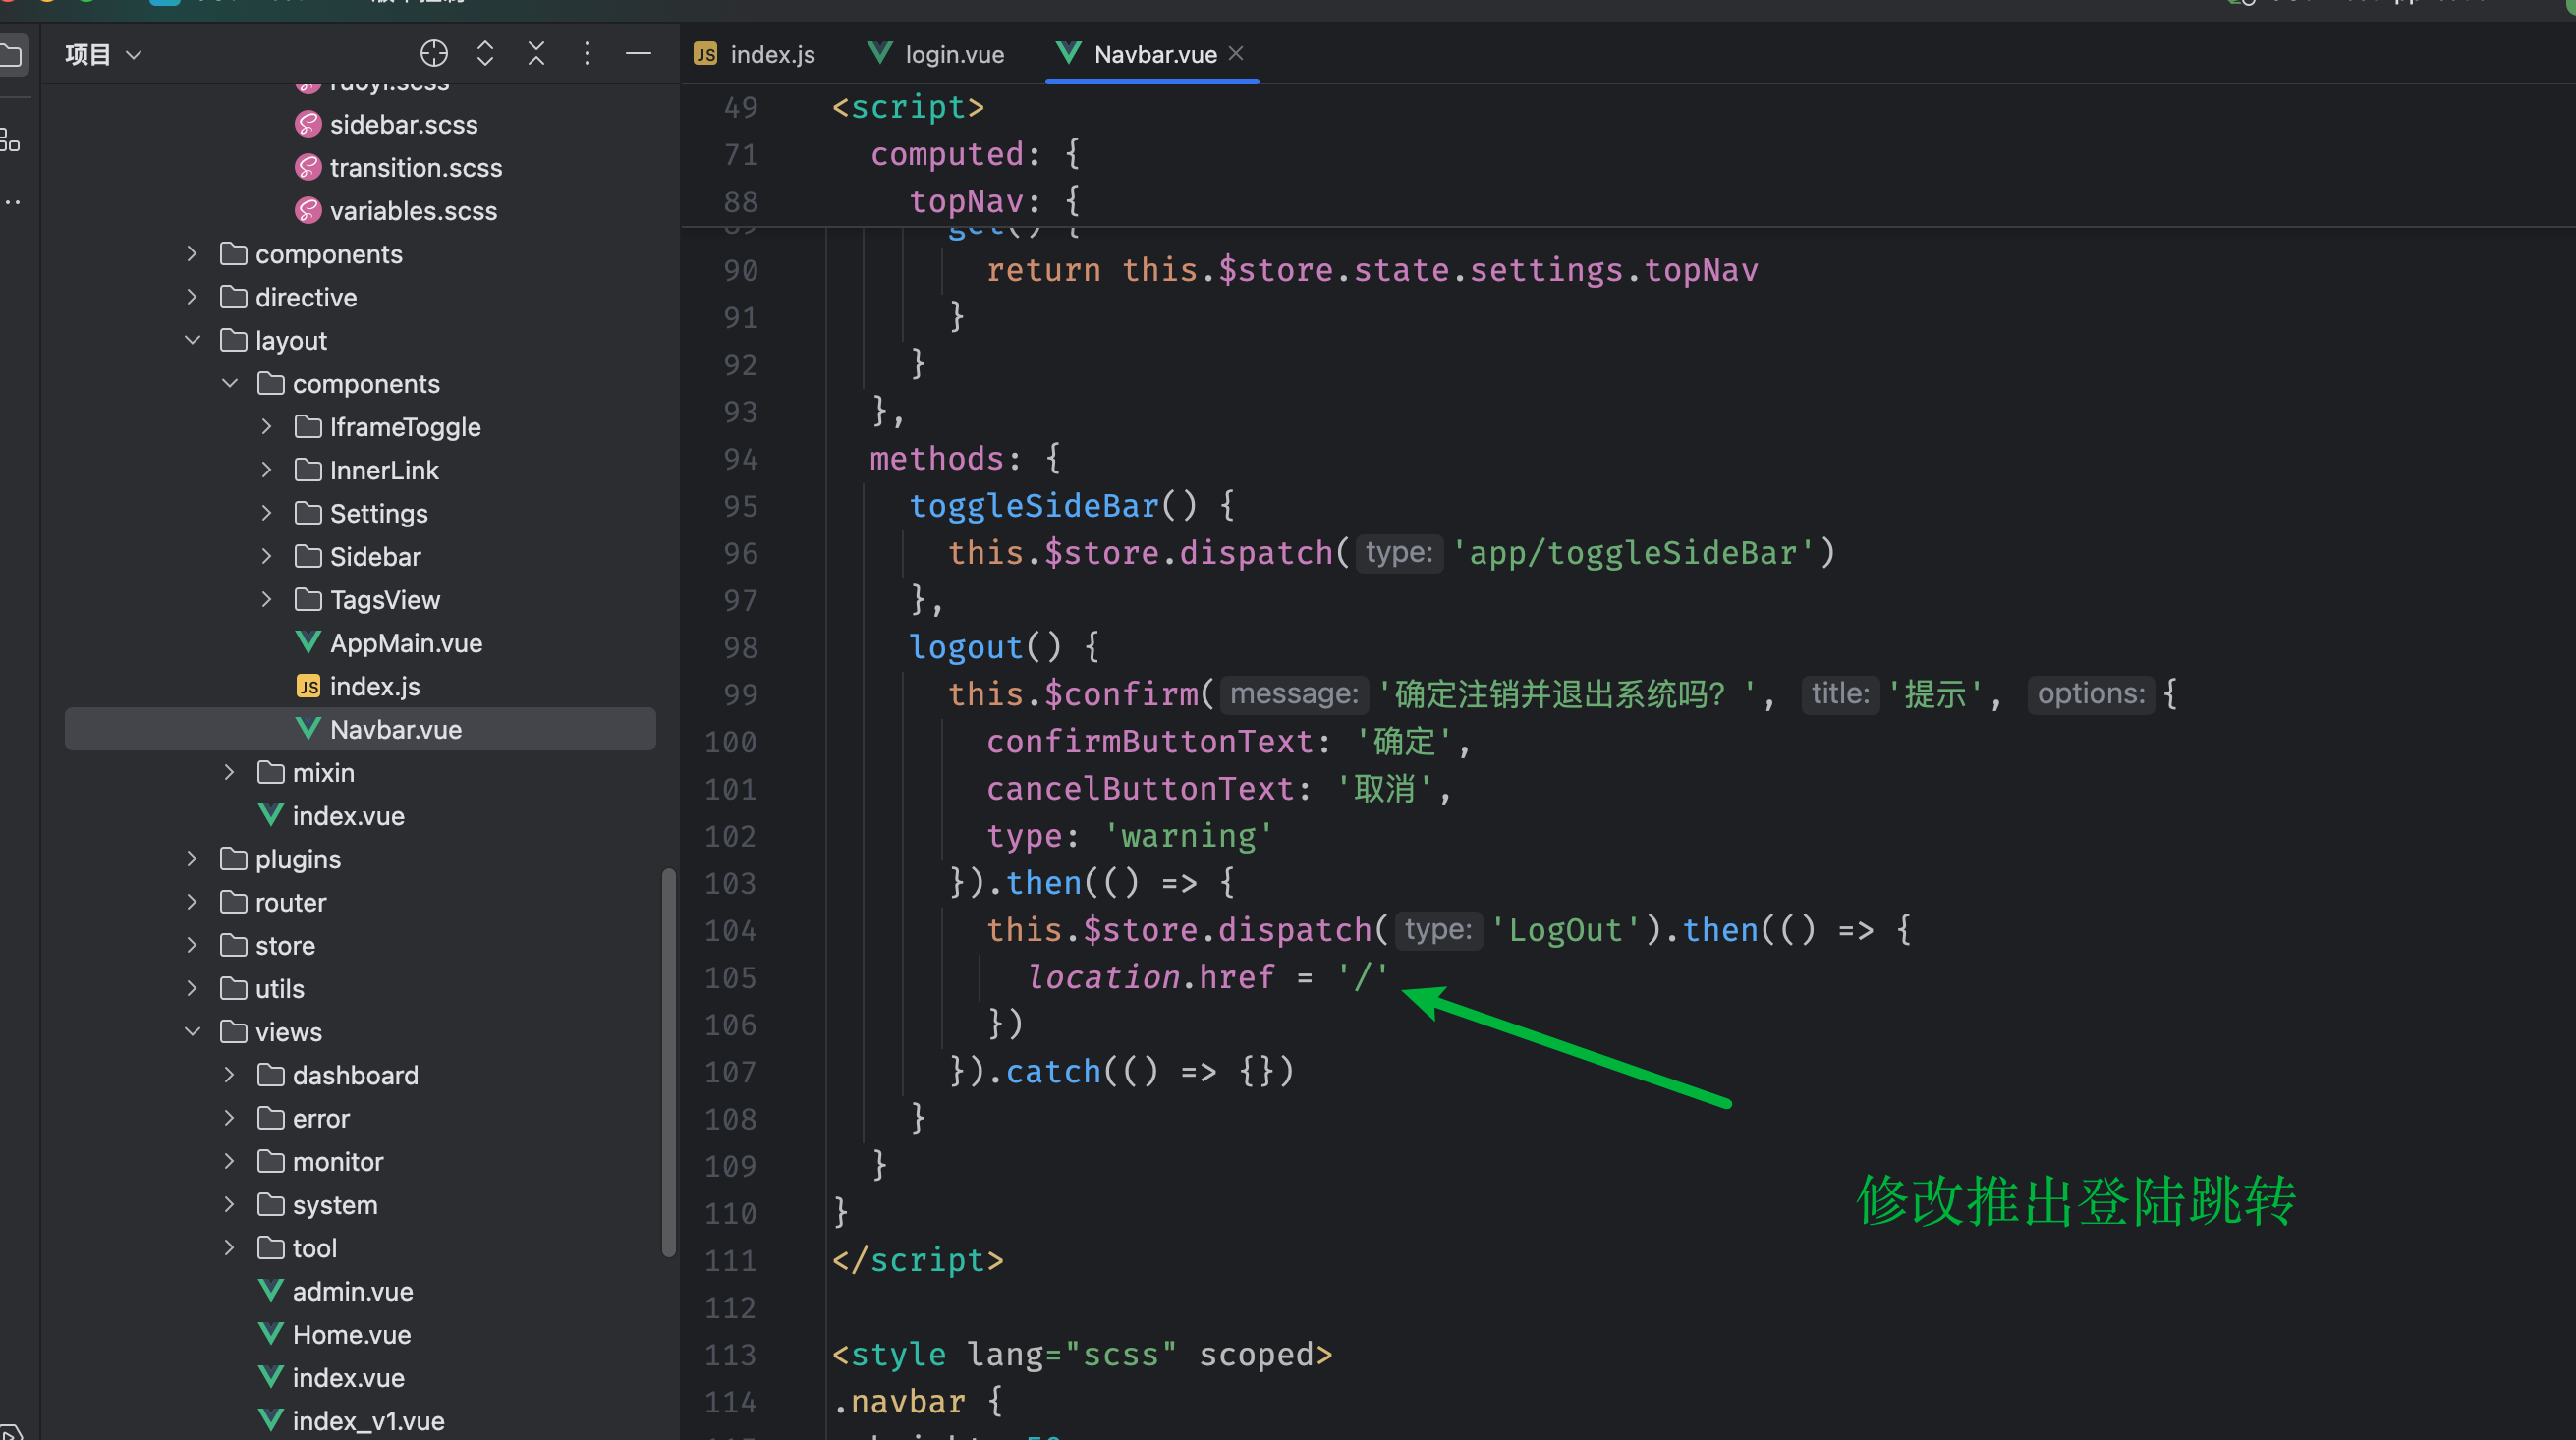The image size is (2576, 1440).
Task: Place cursor on location.href line 105
Action: tap(1208, 977)
